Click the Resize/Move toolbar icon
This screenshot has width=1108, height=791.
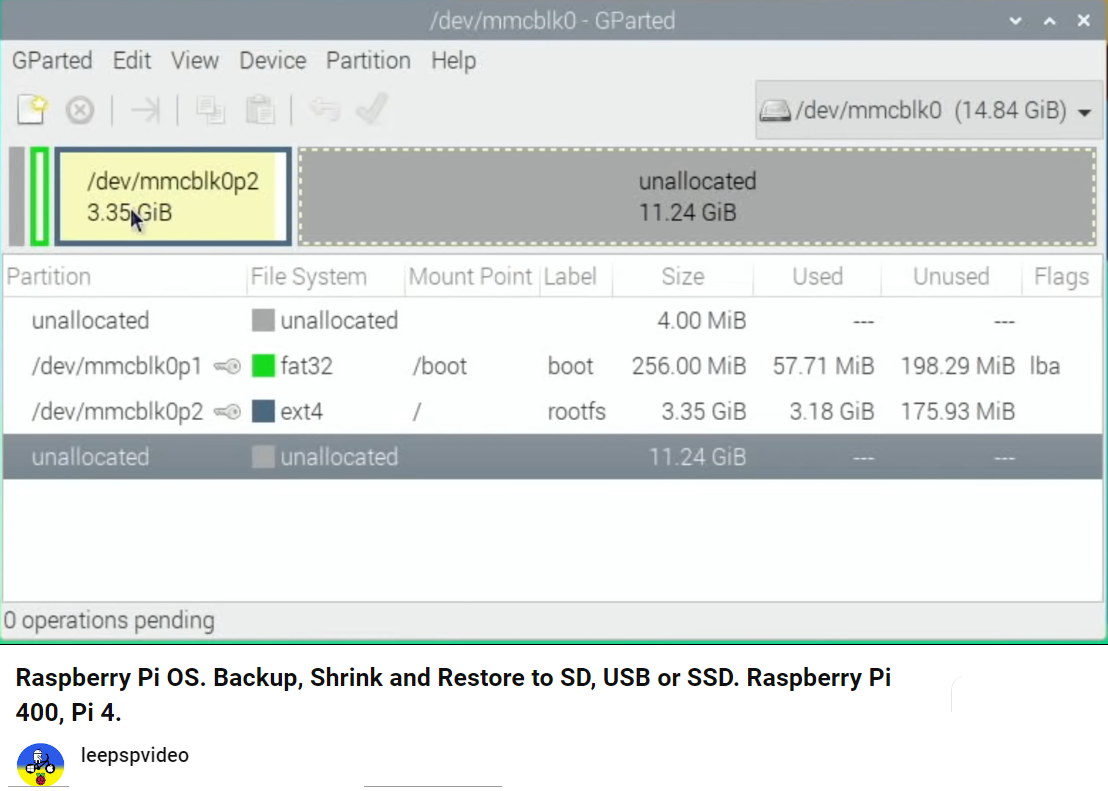point(145,109)
